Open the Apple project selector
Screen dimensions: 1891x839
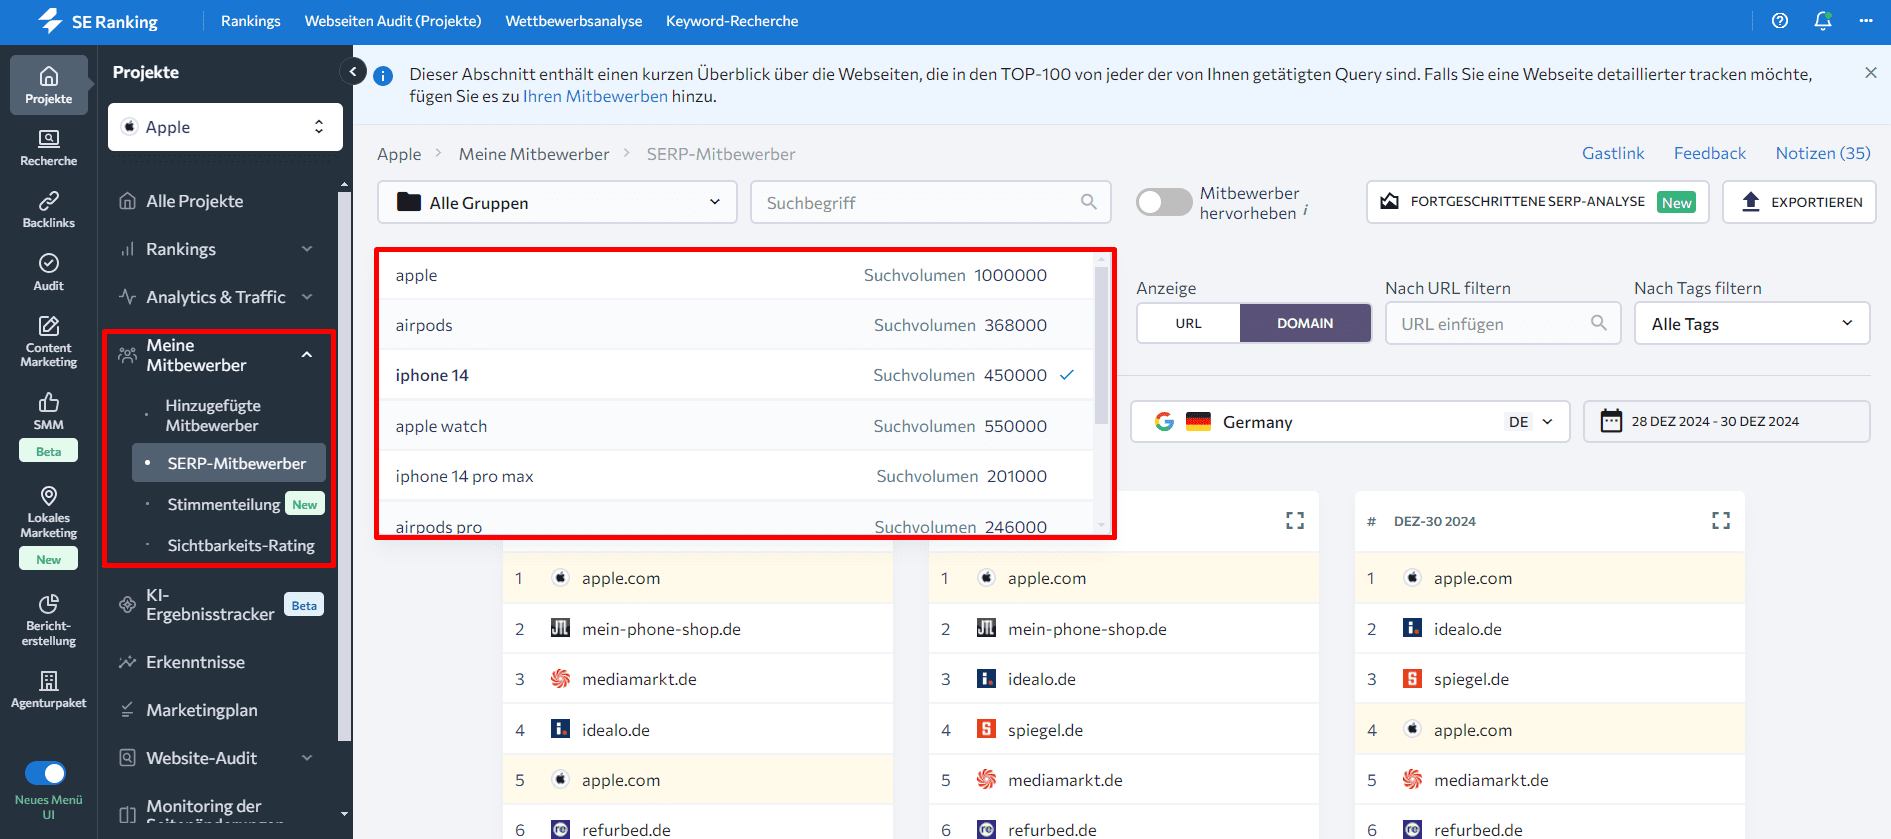pyautogui.click(x=225, y=127)
